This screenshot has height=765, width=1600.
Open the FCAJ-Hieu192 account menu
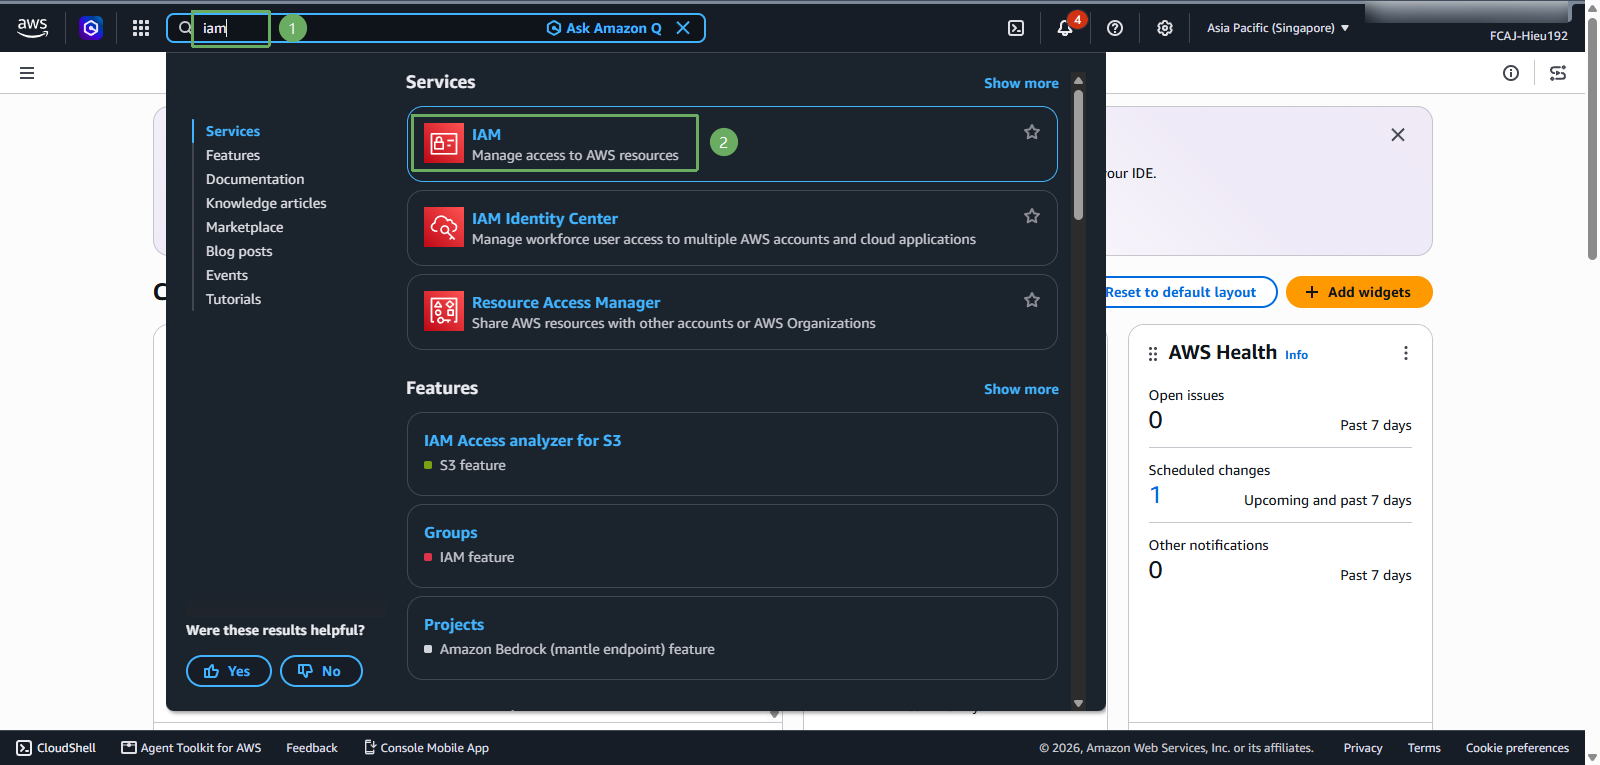click(x=1528, y=36)
